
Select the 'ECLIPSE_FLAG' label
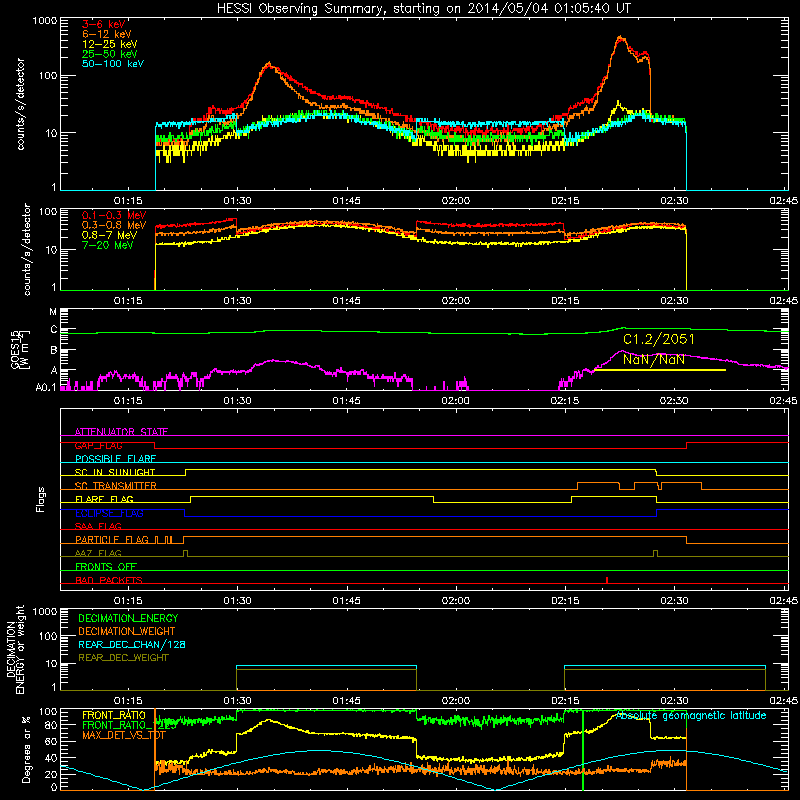(x=109, y=513)
